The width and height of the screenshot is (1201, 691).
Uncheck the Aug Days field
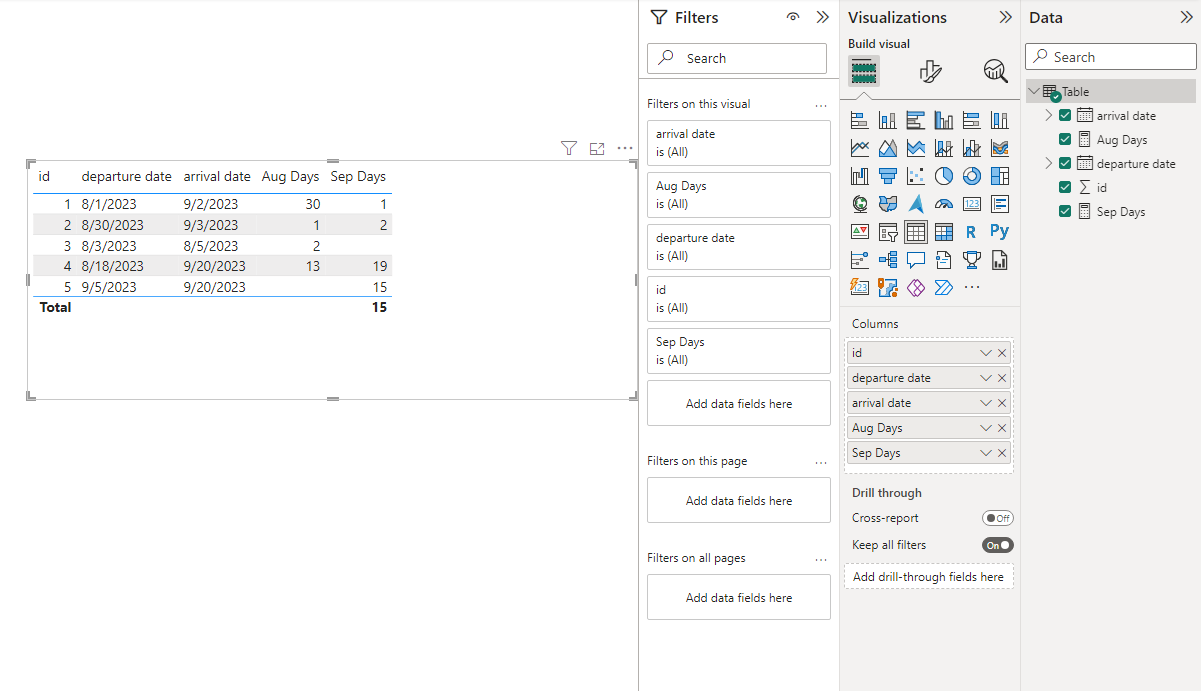coord(1065,139)
